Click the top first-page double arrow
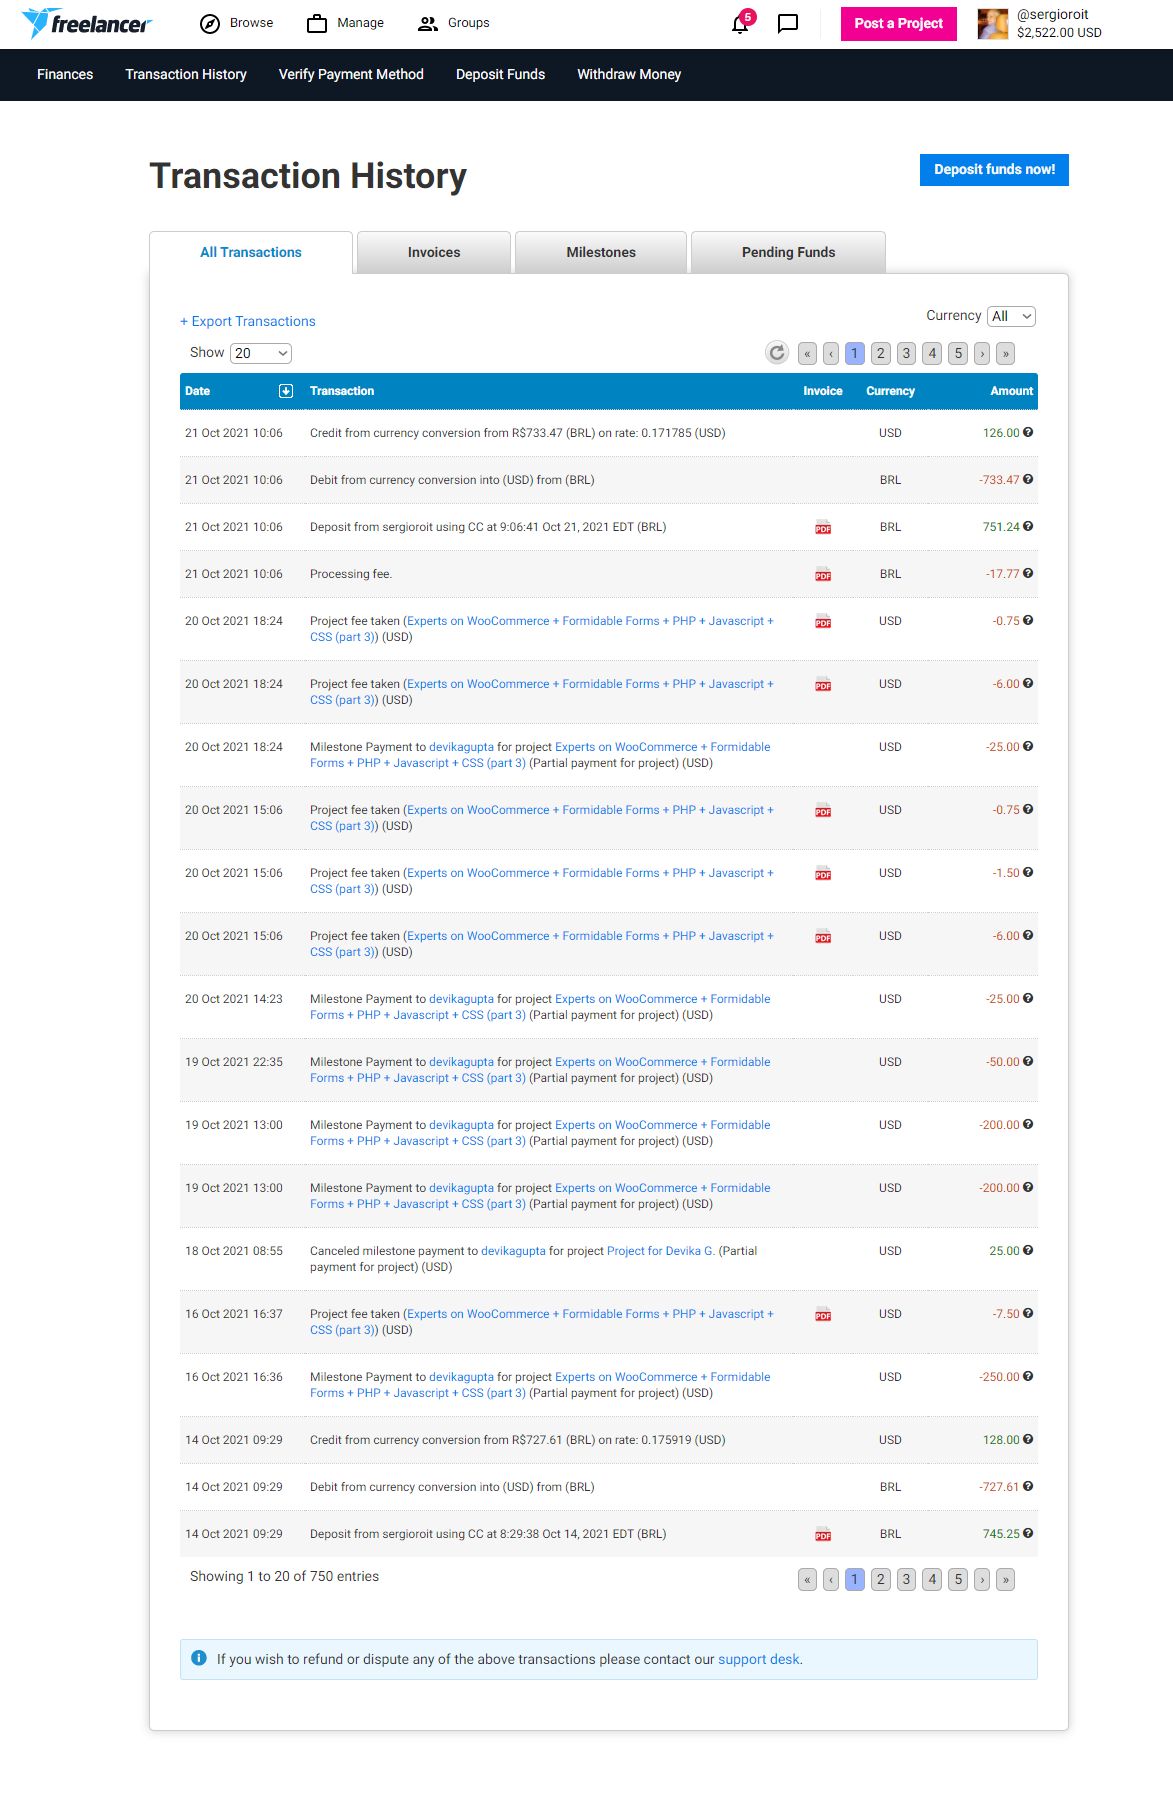 807,353
